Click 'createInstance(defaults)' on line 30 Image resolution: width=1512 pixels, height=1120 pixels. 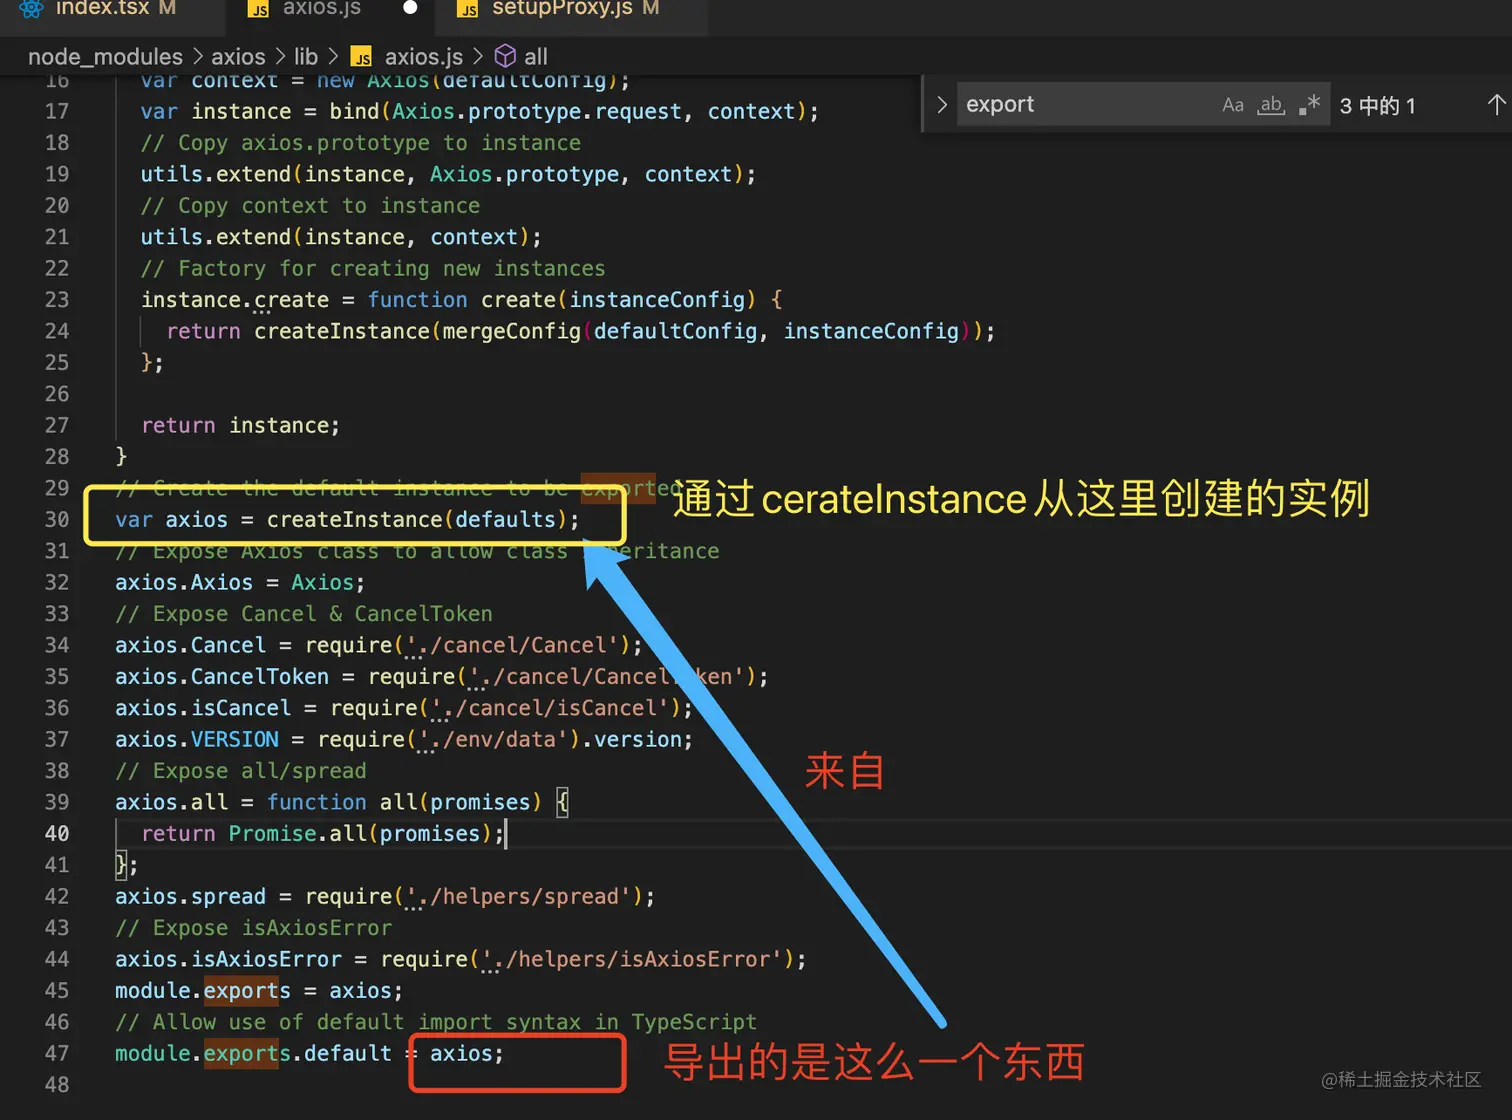click(x=417, y=519)
